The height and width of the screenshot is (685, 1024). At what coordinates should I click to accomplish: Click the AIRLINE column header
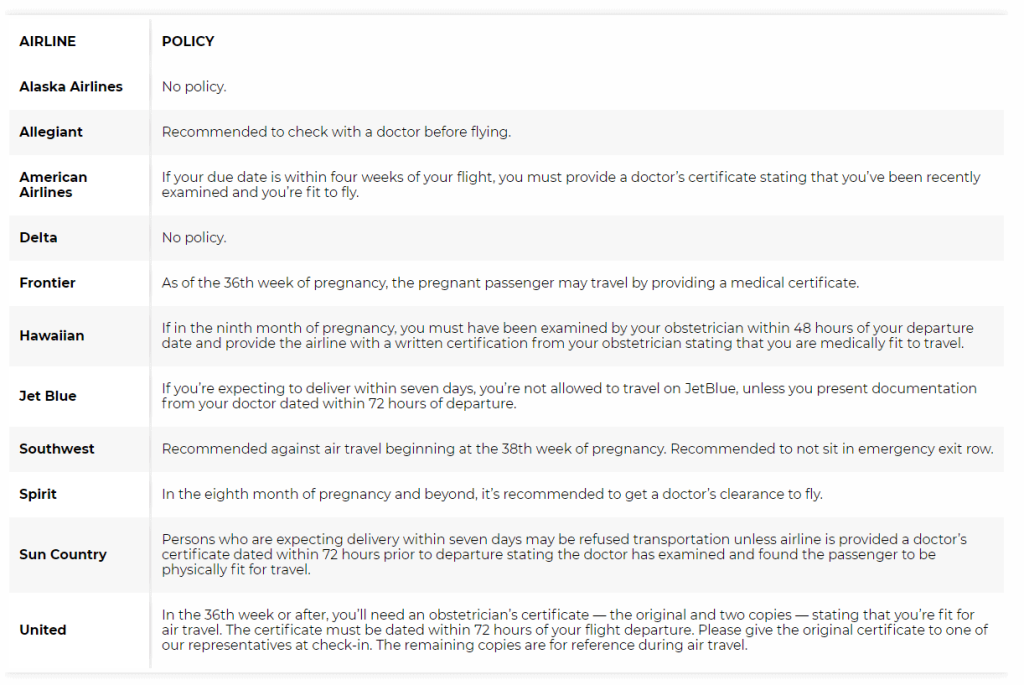tap(48, 42)
